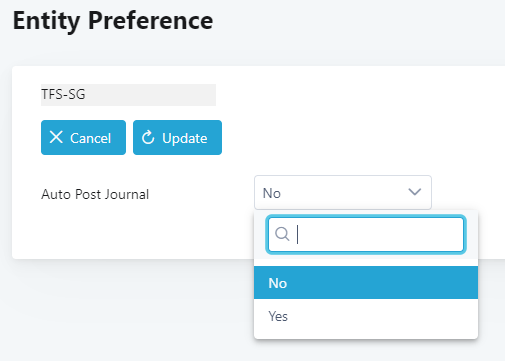Focus the dropdown search text box
The height and width of the screenshot is (361, 505).
tap(366, 234)
